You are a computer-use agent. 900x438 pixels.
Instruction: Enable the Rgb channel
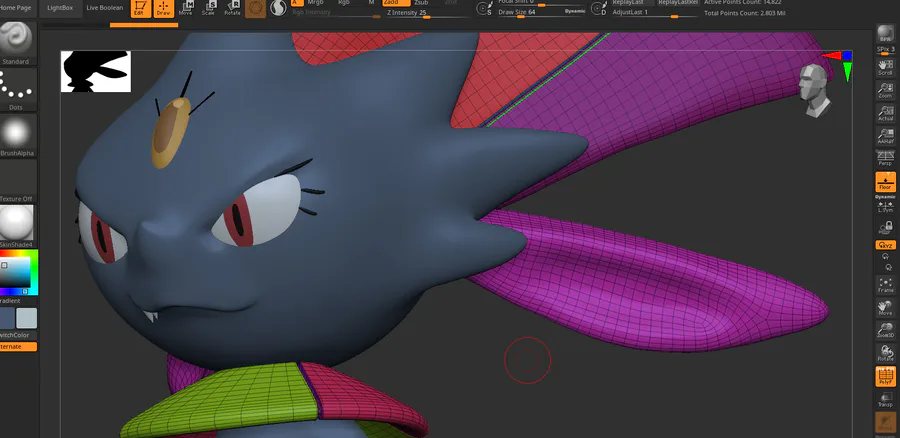344,3
